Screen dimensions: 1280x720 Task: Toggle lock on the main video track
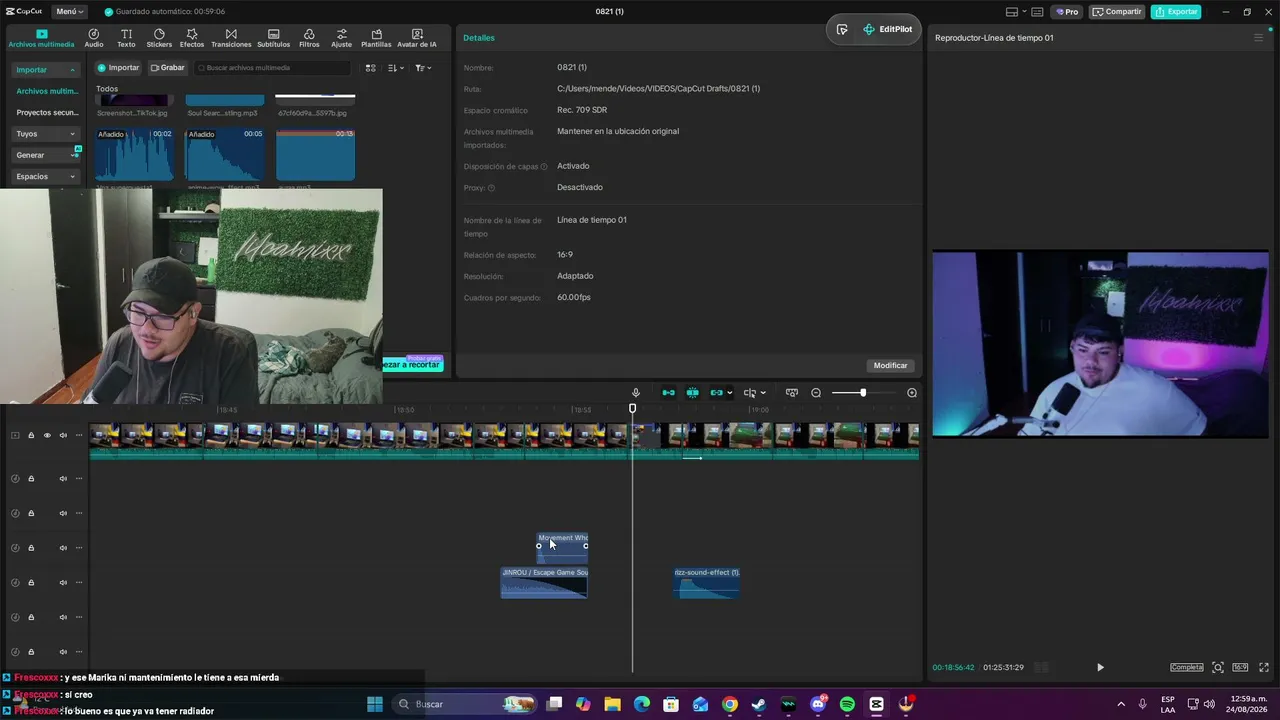tap(31, 435)
